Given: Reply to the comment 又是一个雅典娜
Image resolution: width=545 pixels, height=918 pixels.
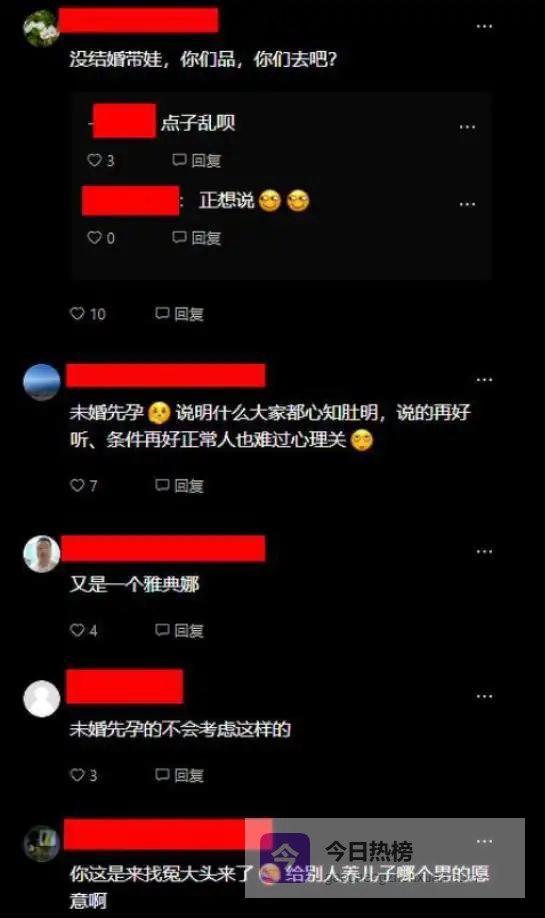Looking at the screenshot, I should tap(179, 630).
